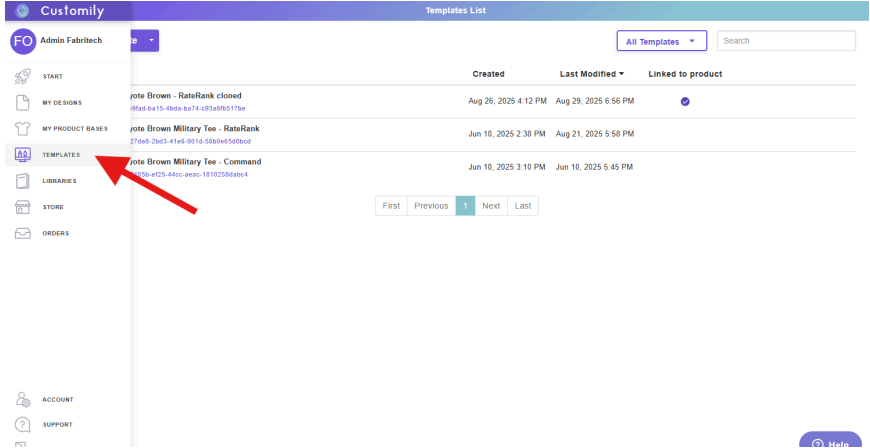
Task: Select the Templates menu item
Action: pos(60,155)
